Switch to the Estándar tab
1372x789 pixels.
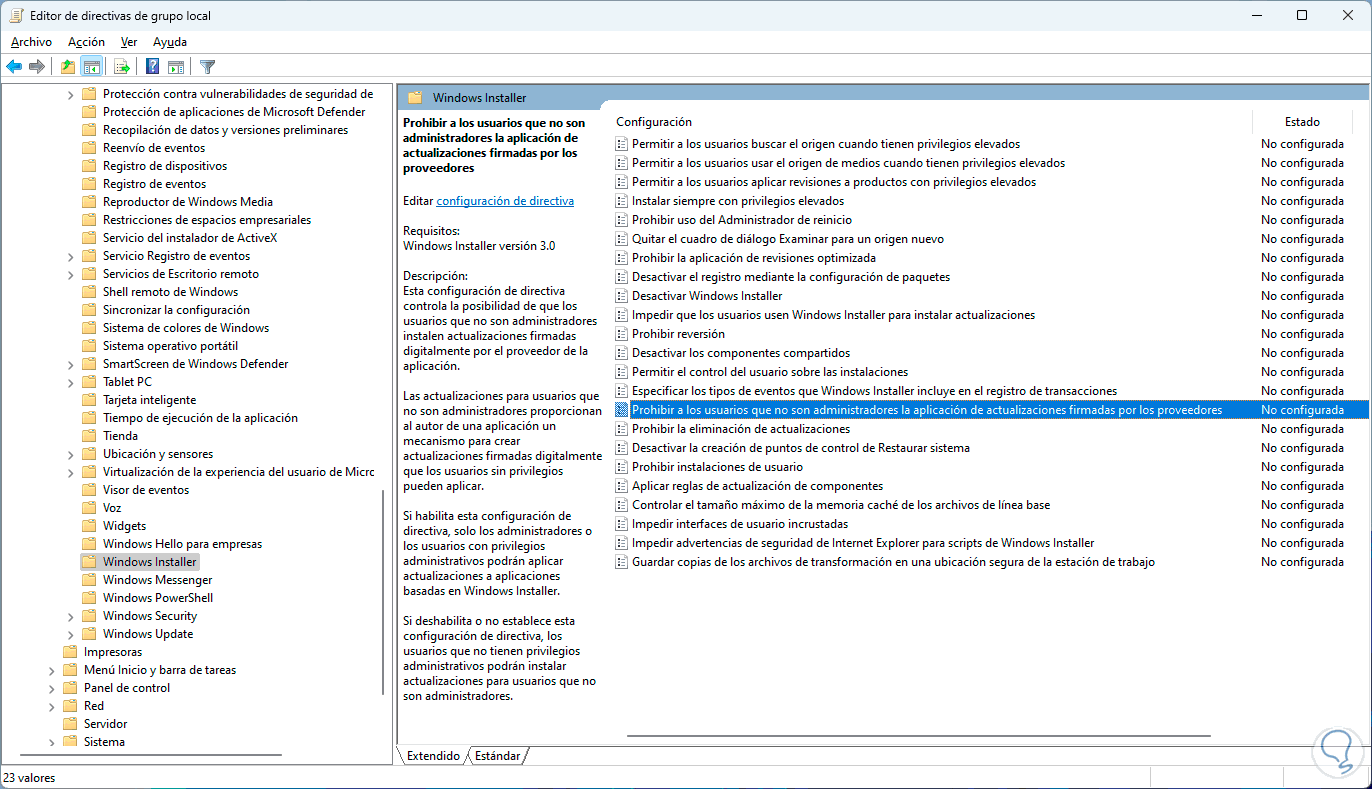tap(497, 756)
